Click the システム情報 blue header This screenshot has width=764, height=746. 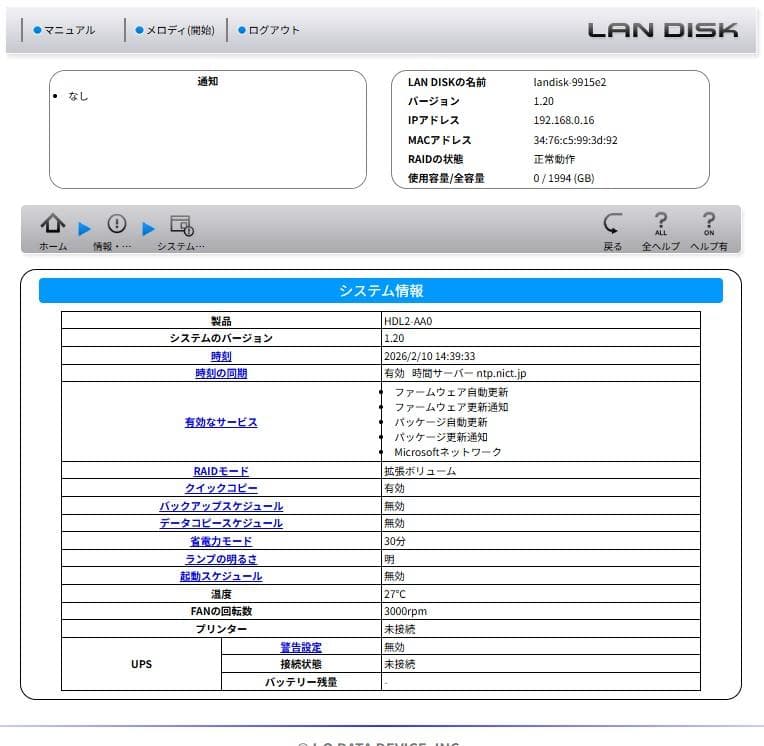[381, 291]
